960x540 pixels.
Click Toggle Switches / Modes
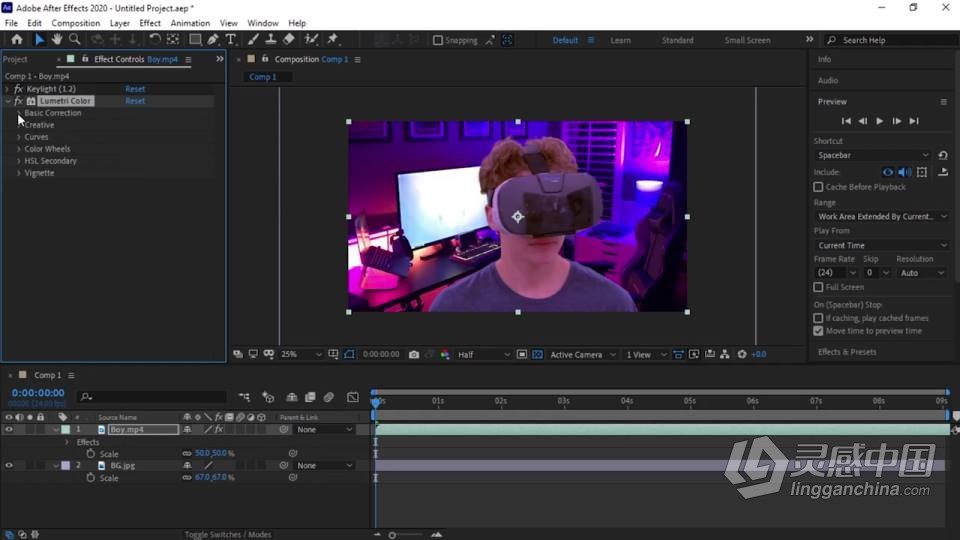228,534
